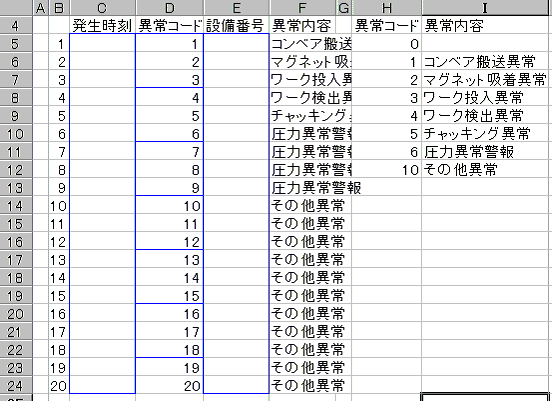The image size is (552, 401).
Task: Click the 異常コード header in column D
Action: (x=169, y=25)
